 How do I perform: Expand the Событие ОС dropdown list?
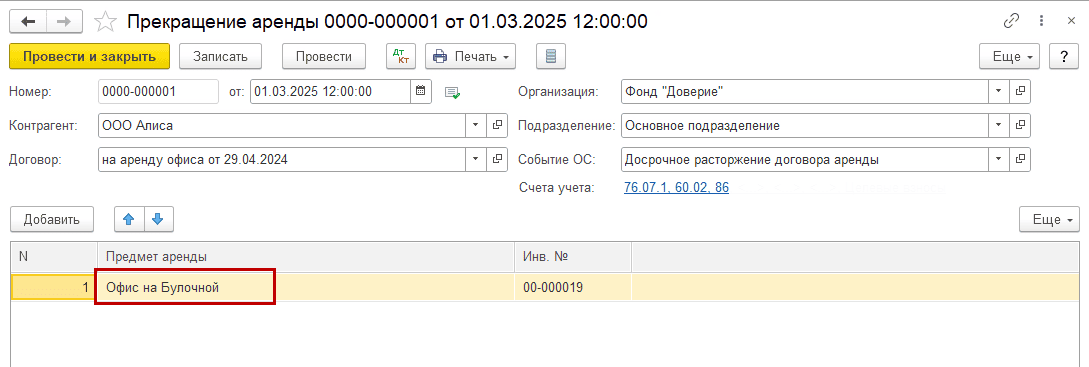click(999, 159)
